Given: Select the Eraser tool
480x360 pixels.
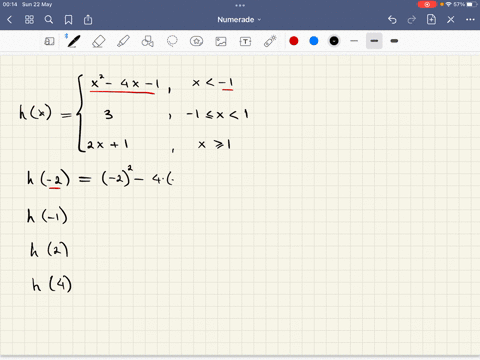Looking at the screenshot, I should click(98, 41).
